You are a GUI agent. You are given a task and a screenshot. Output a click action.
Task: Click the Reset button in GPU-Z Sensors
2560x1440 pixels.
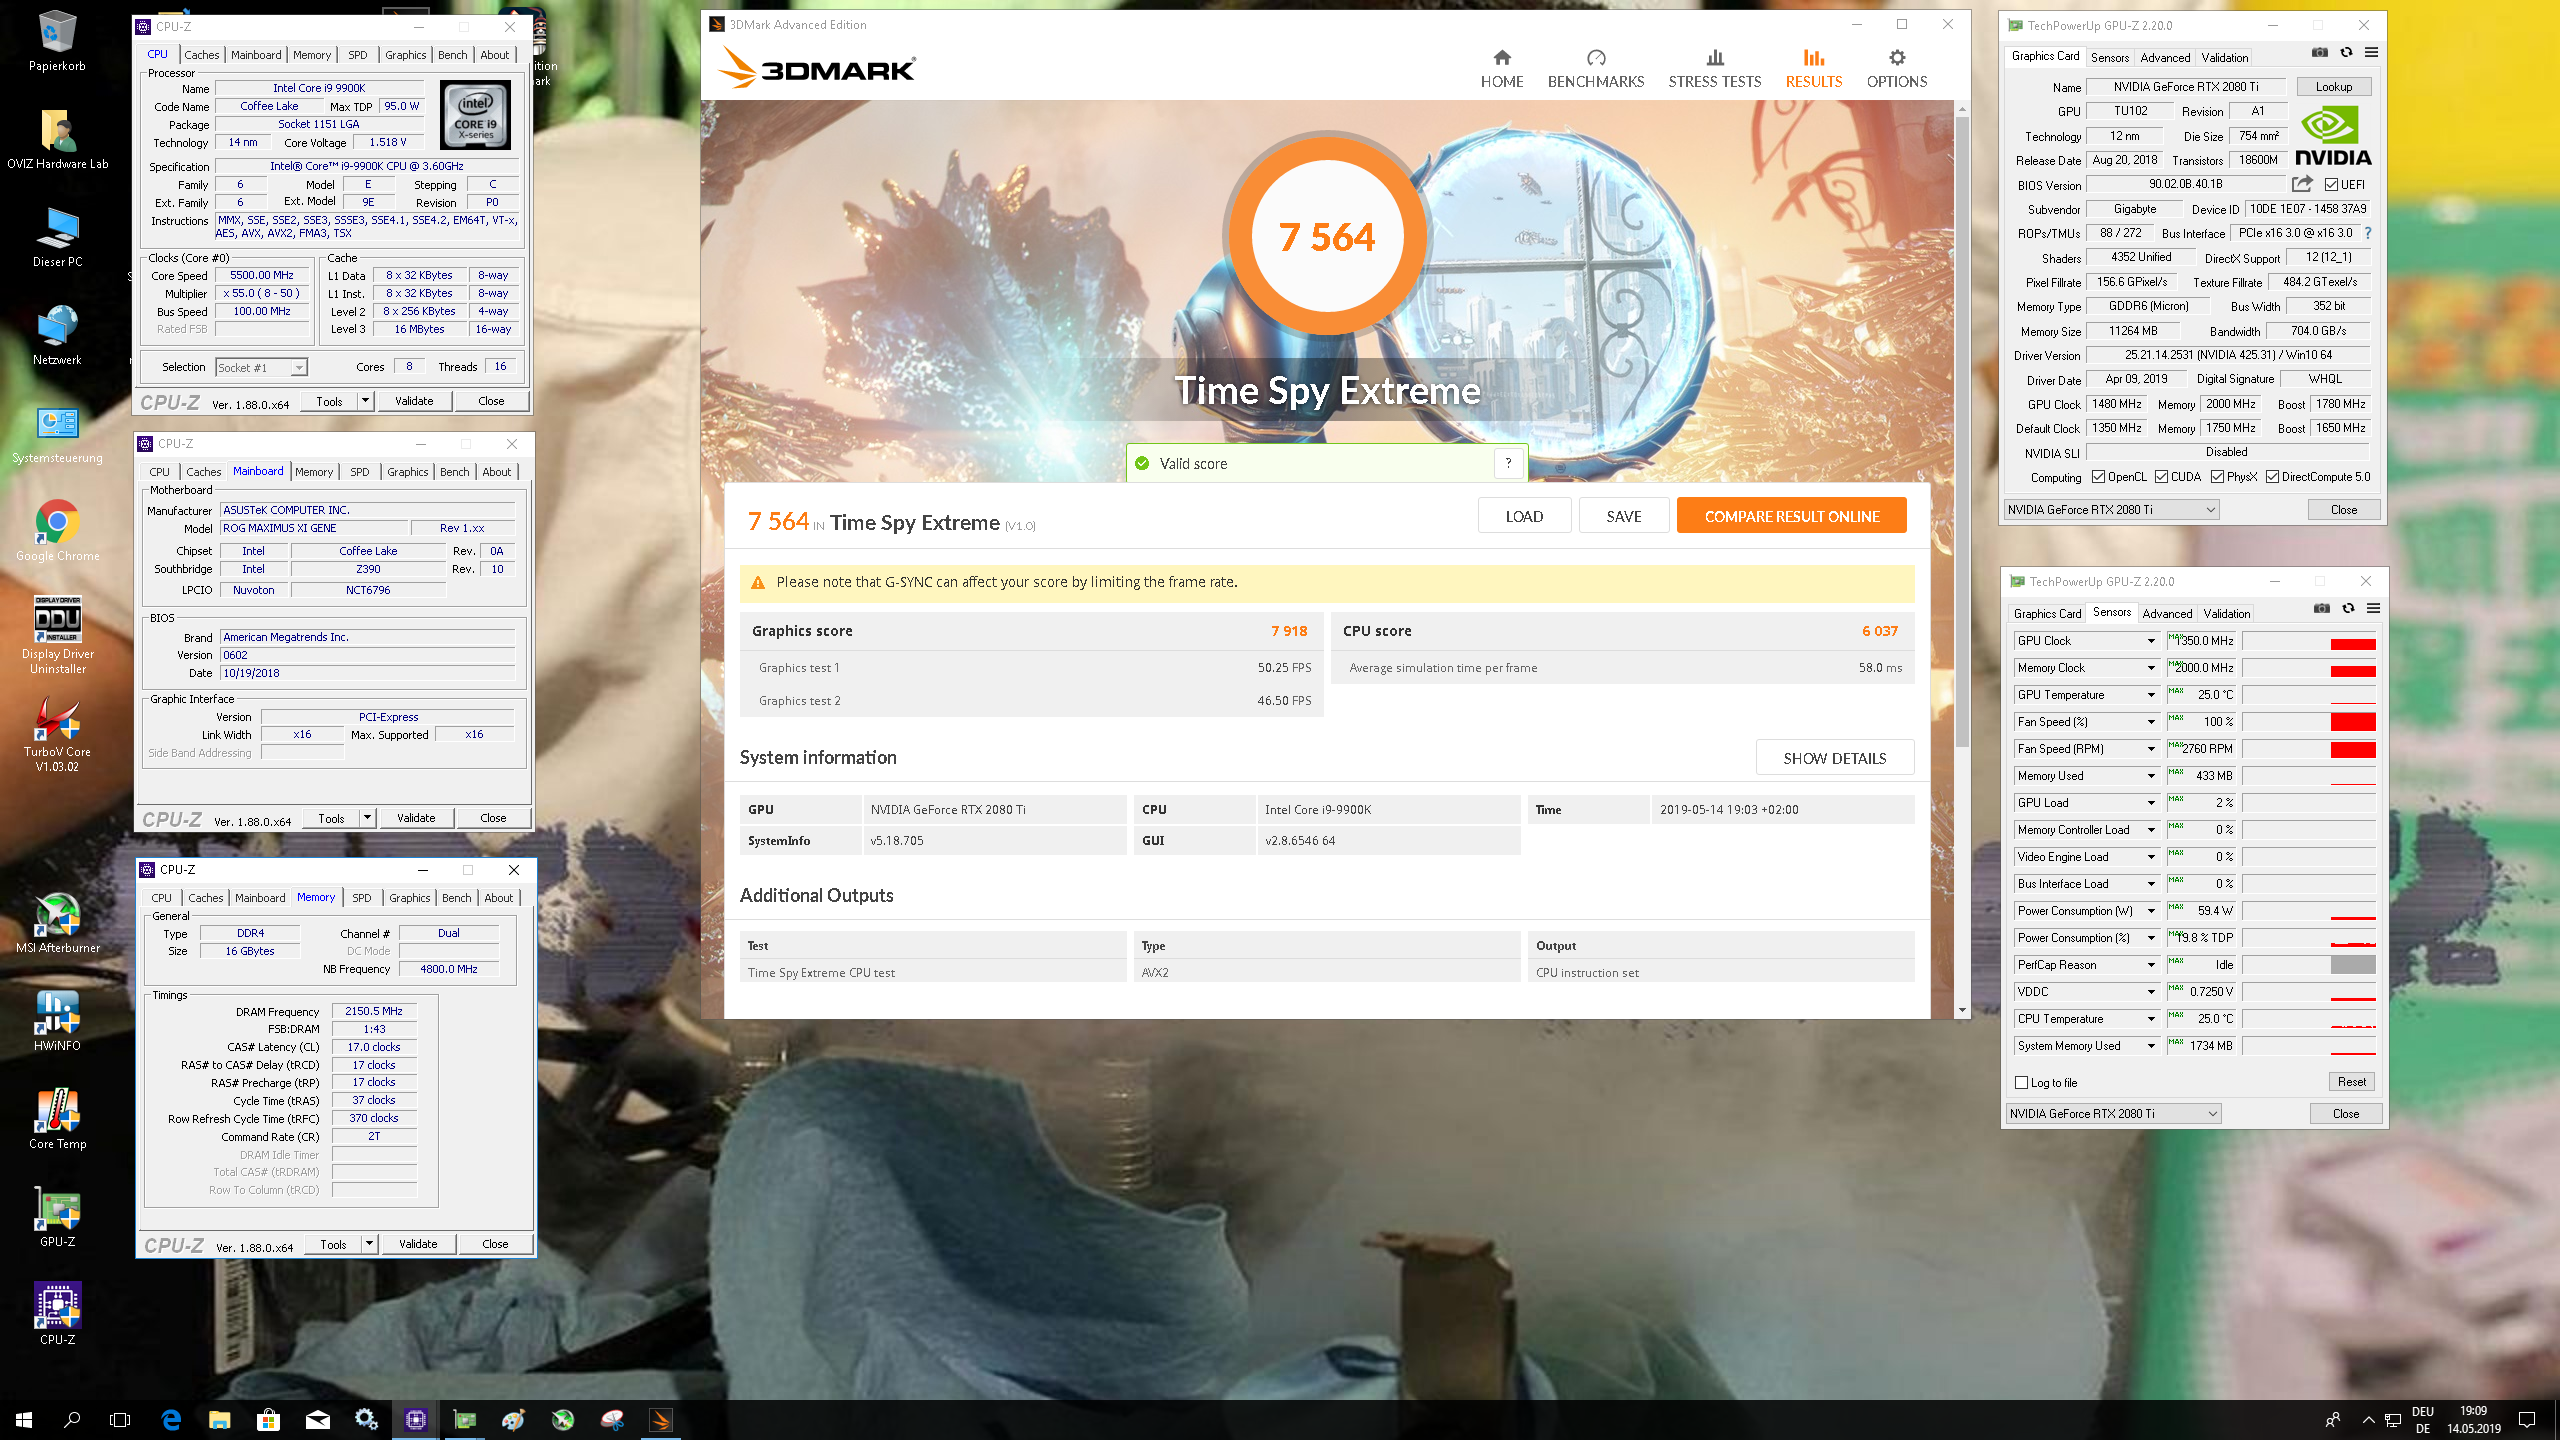point(2351,1082)
